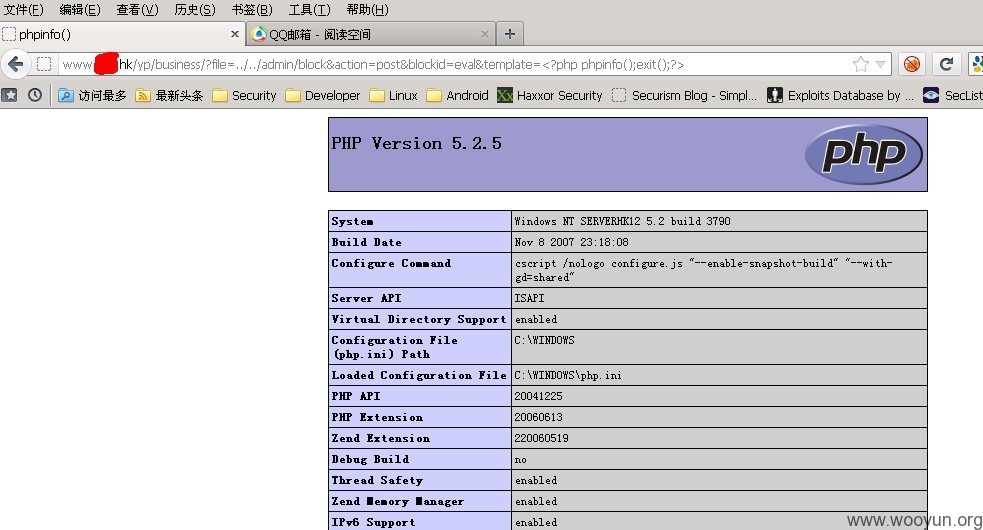Open the URL history dropdown arrow
This screenshot has width=983, height=530.
click(880, 64)
